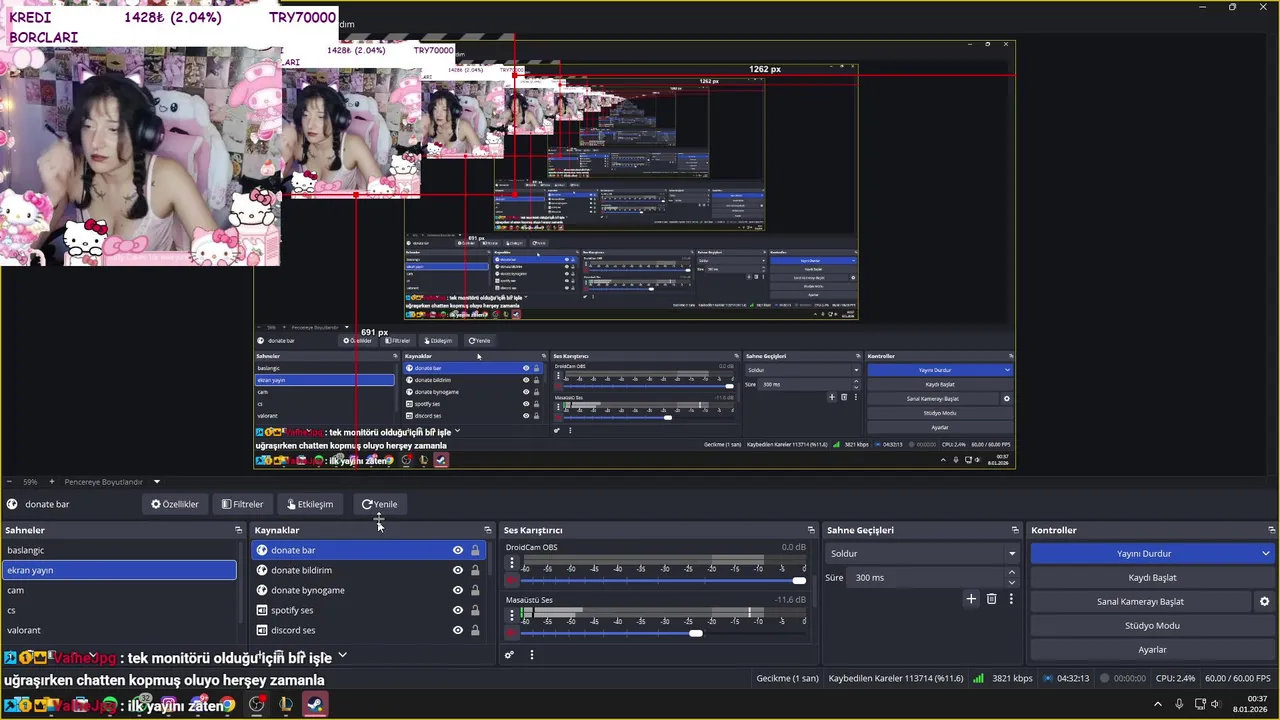Screen dimensions: 1280x720
Task: Select the ekran yayın scene
Action: click(119, 570)
